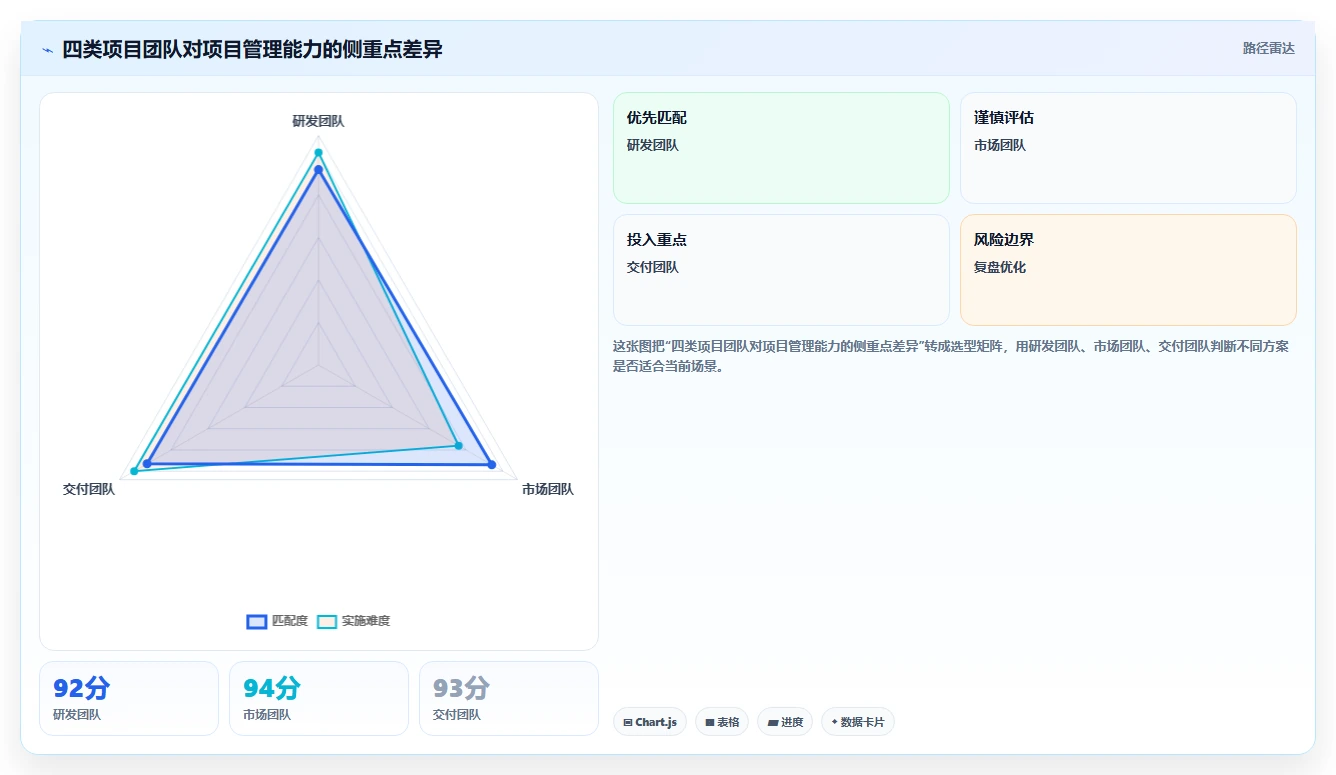Select the 94分 市场团队 stat card

point(319,698)
